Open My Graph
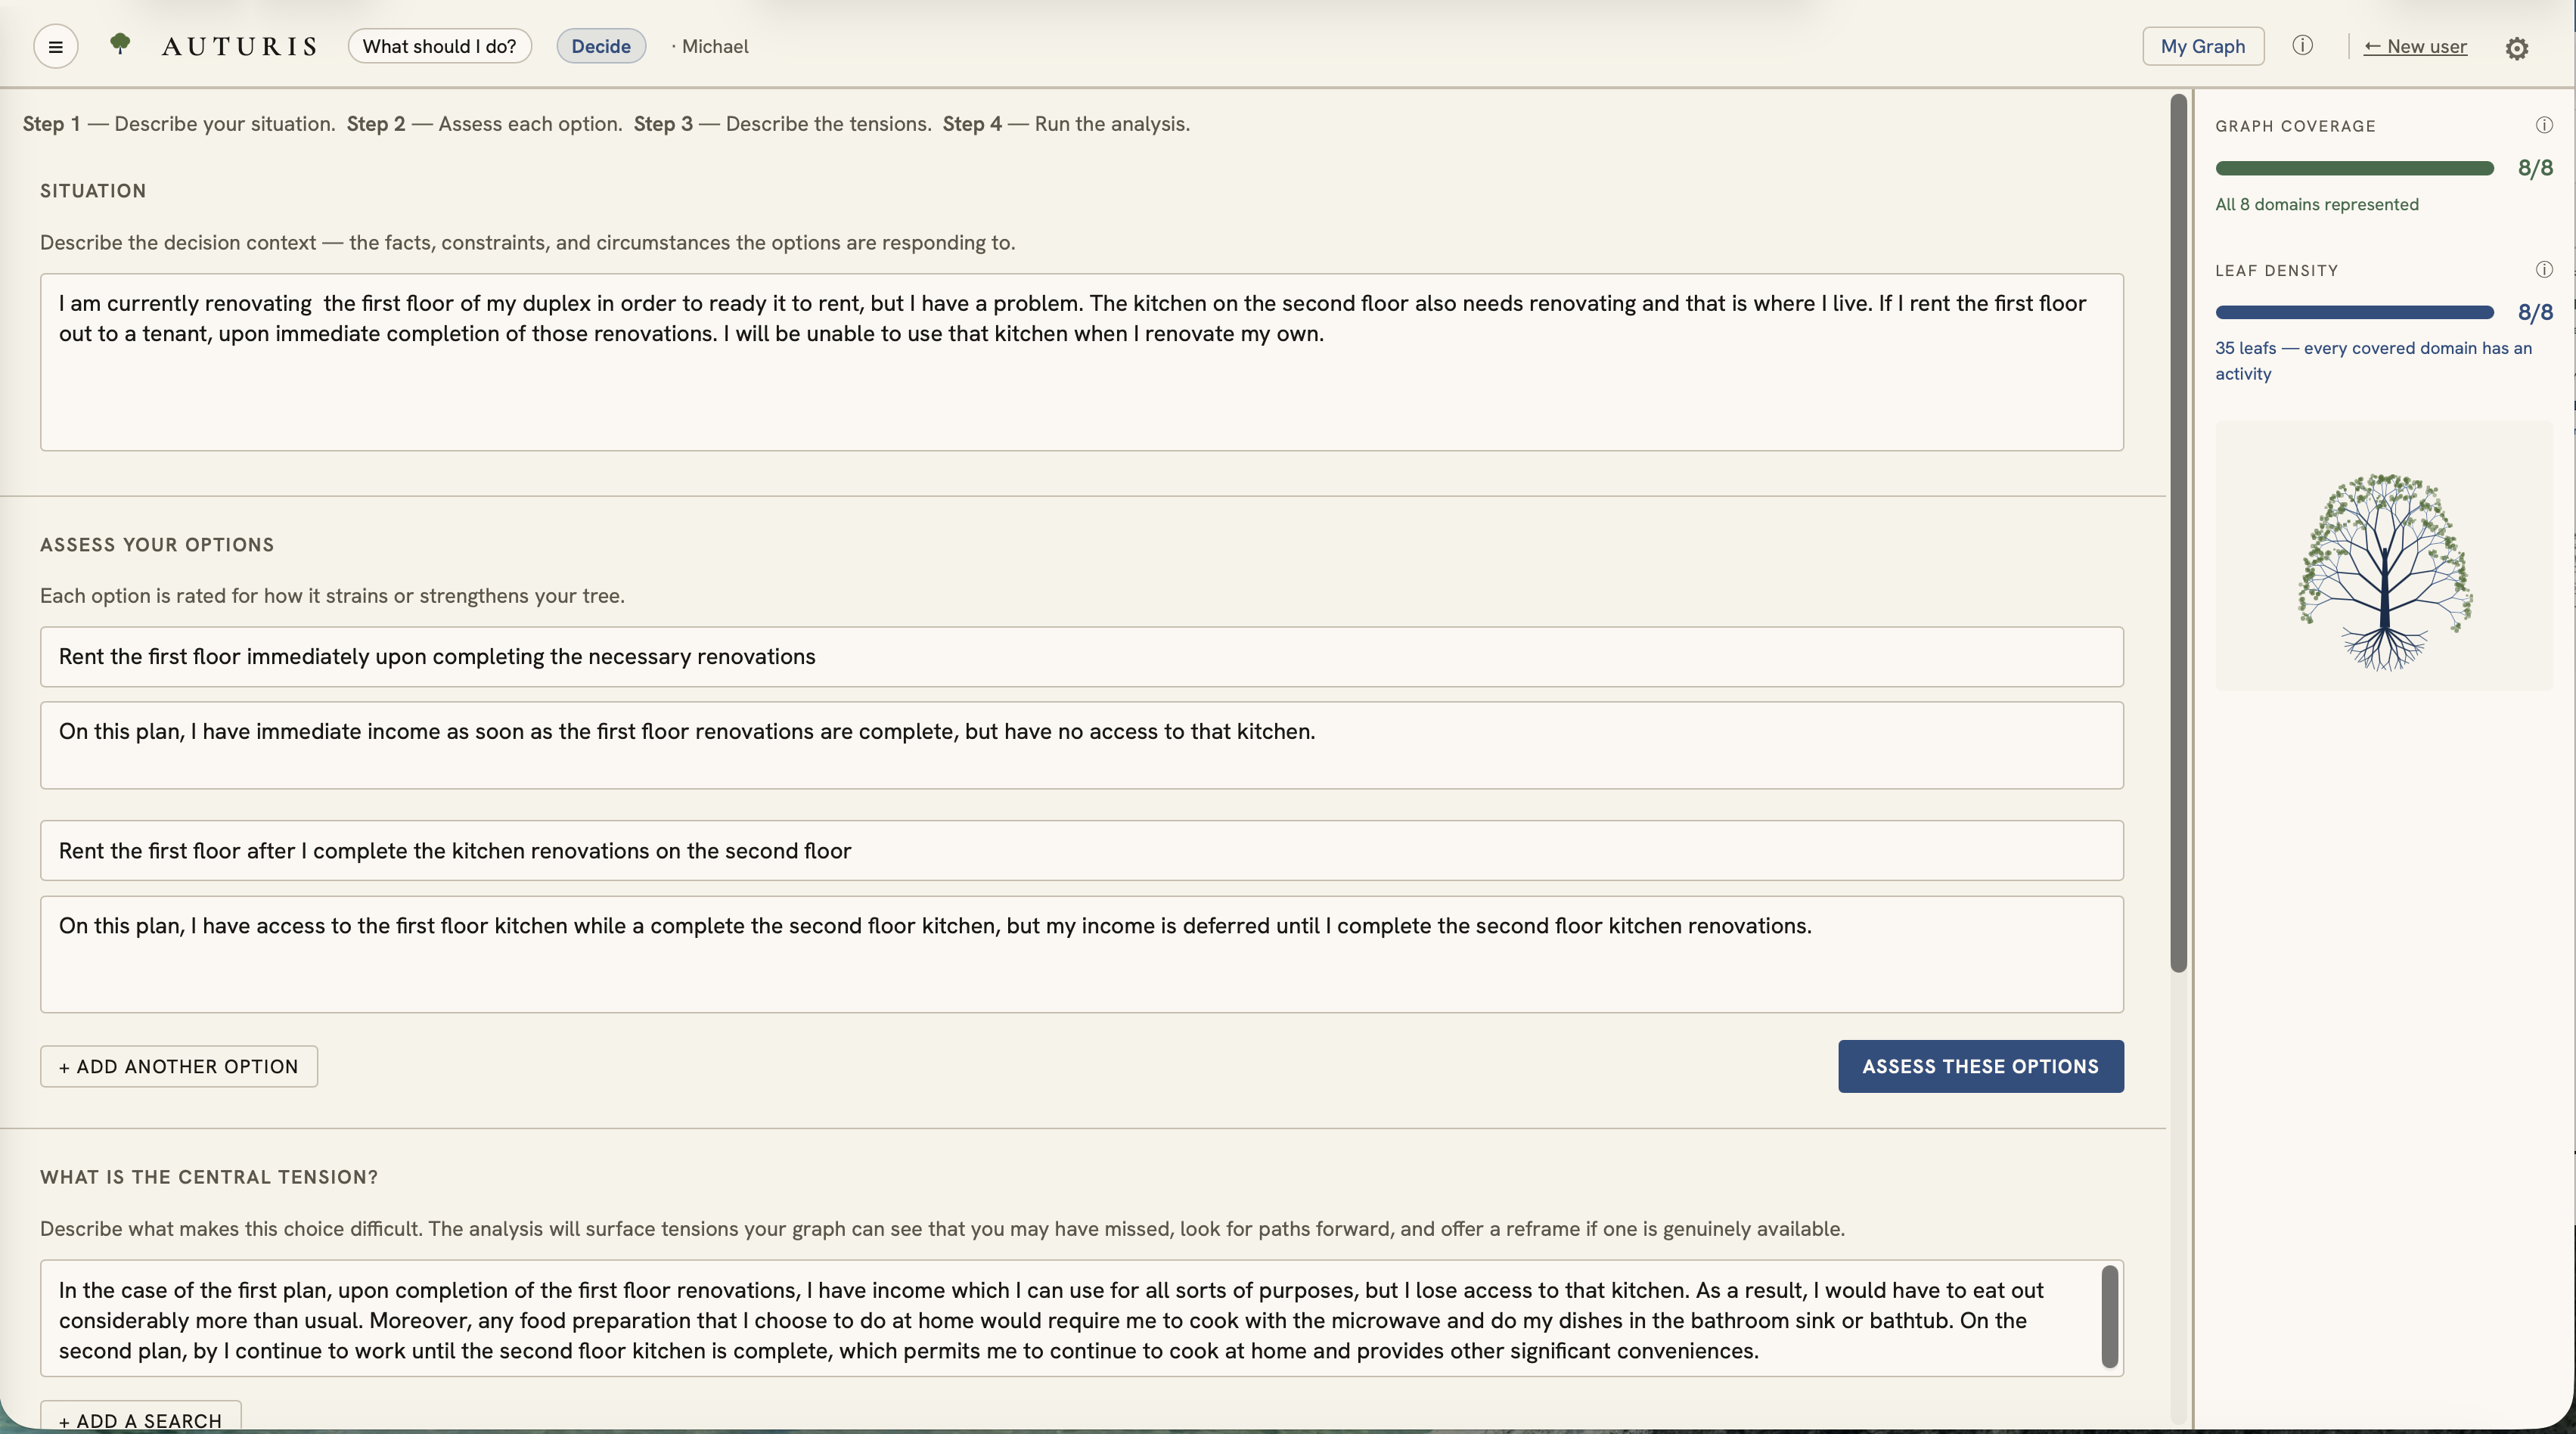Image resolution: width=2576 pixels, height=1434 pixels. point(2203,46)
